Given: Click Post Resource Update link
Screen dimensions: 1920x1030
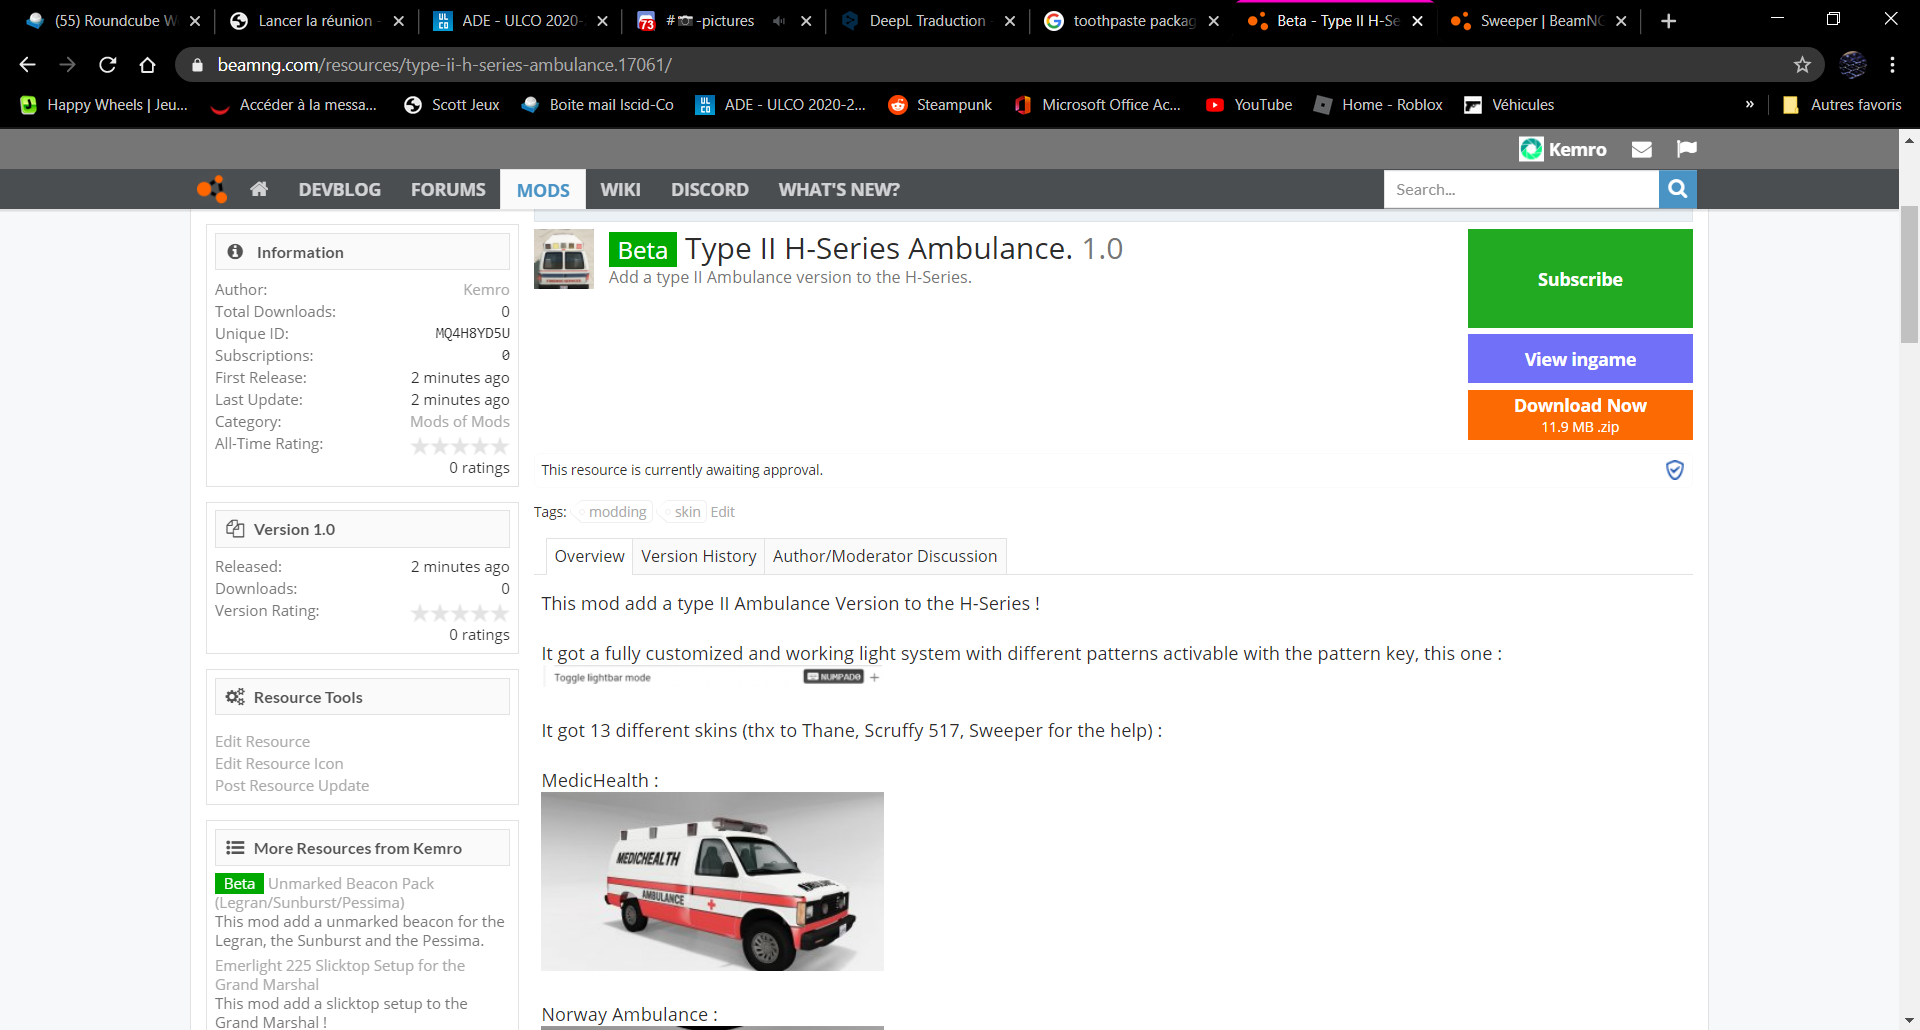Looking at the screenshot, I should coord(292,785).
